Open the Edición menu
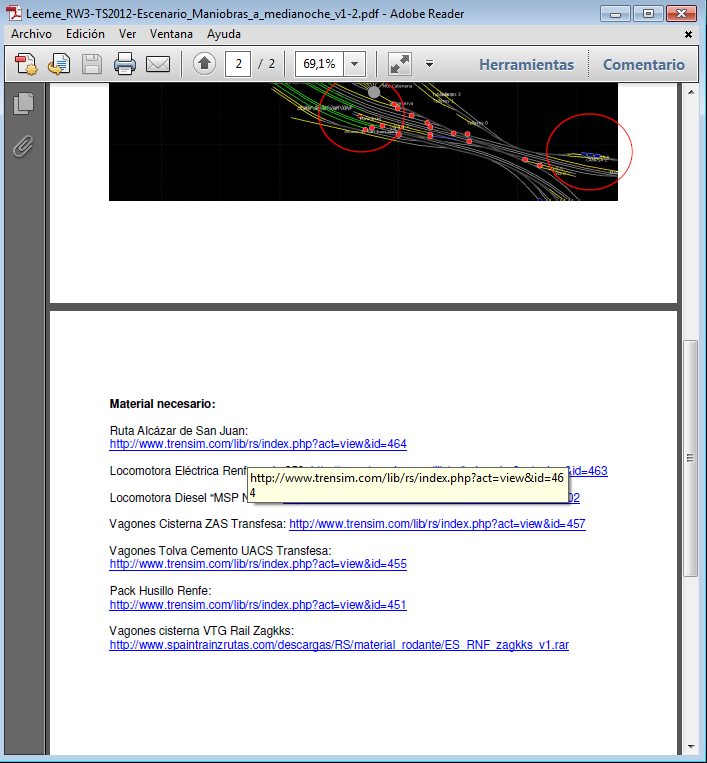Screen dimensions: 707x763 click(x=85, y=33)
